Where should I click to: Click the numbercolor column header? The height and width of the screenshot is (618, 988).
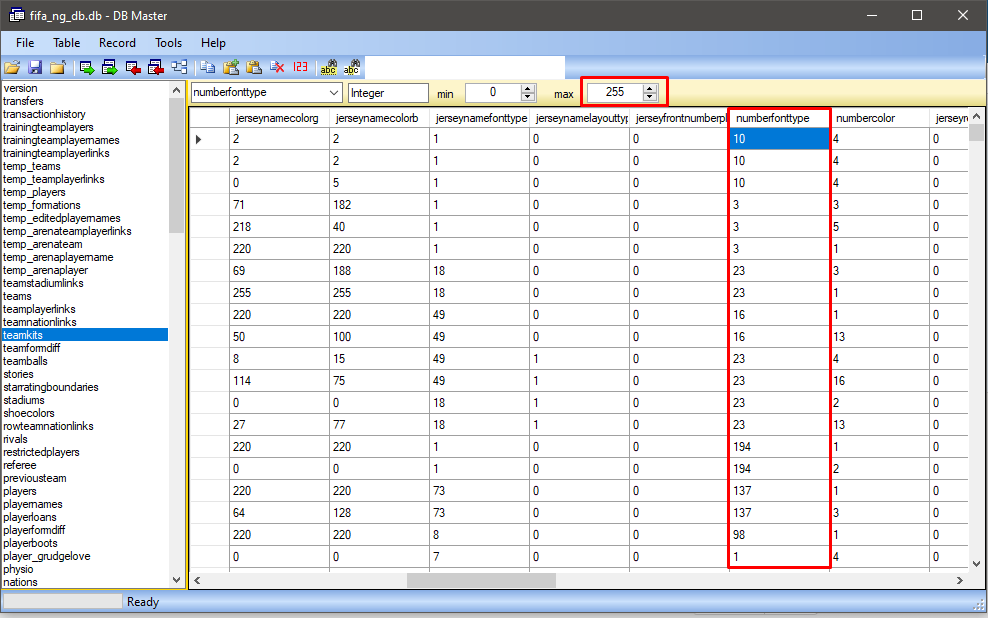pos(880,118)
